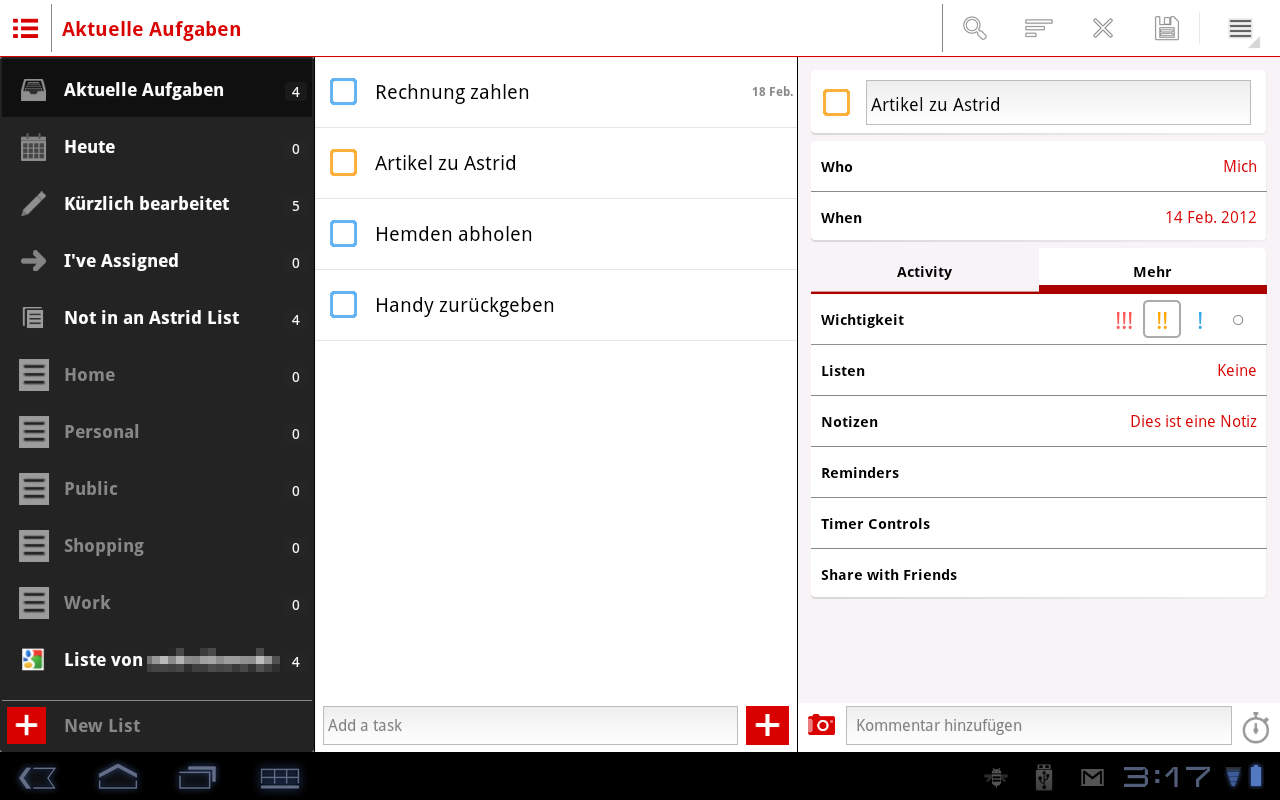Set importance to single exclamation blue
Image resolution: width=1280 pixels, height=800 pixels.
(x=1200, y=320)
